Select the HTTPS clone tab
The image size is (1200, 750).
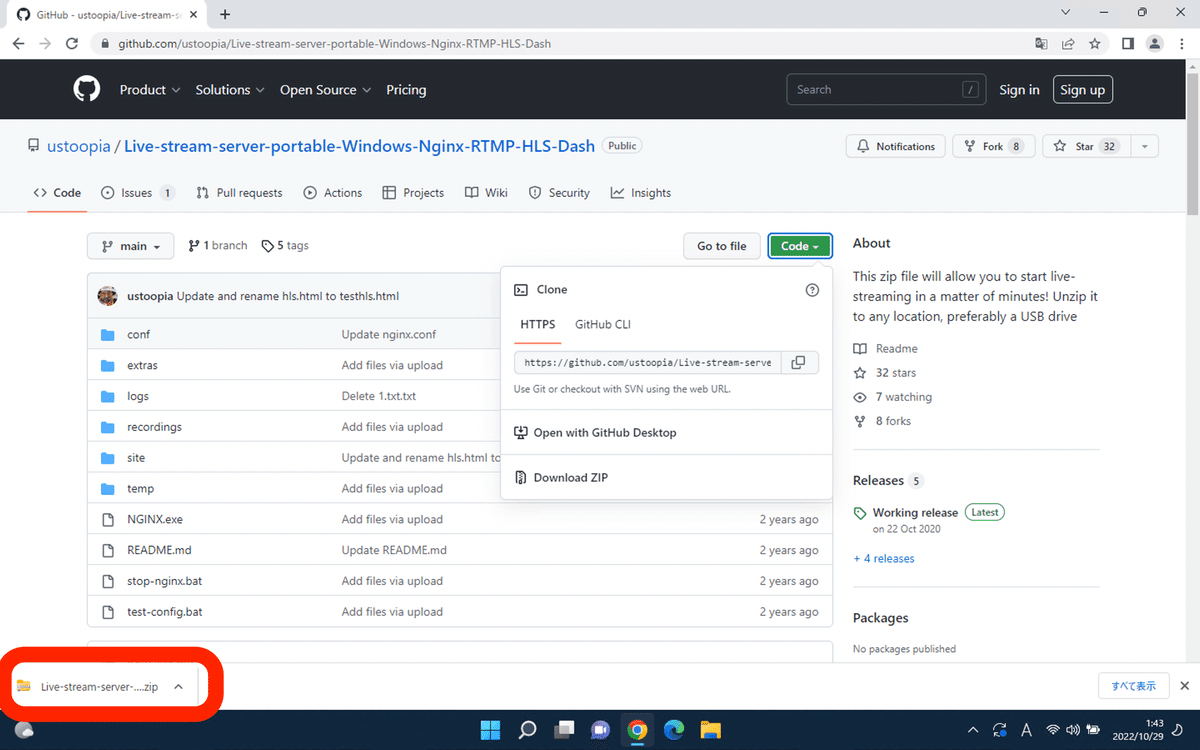538,324
